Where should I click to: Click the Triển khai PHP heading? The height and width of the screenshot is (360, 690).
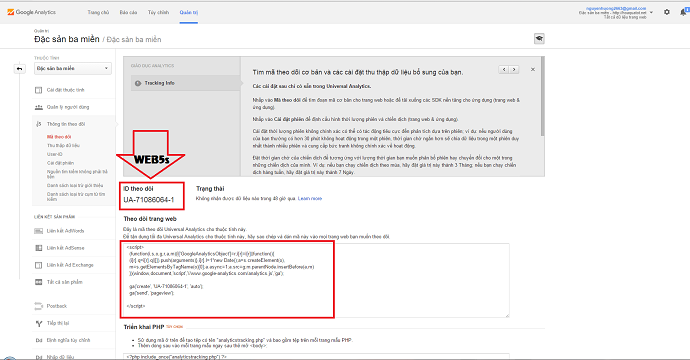click(144, 327)
